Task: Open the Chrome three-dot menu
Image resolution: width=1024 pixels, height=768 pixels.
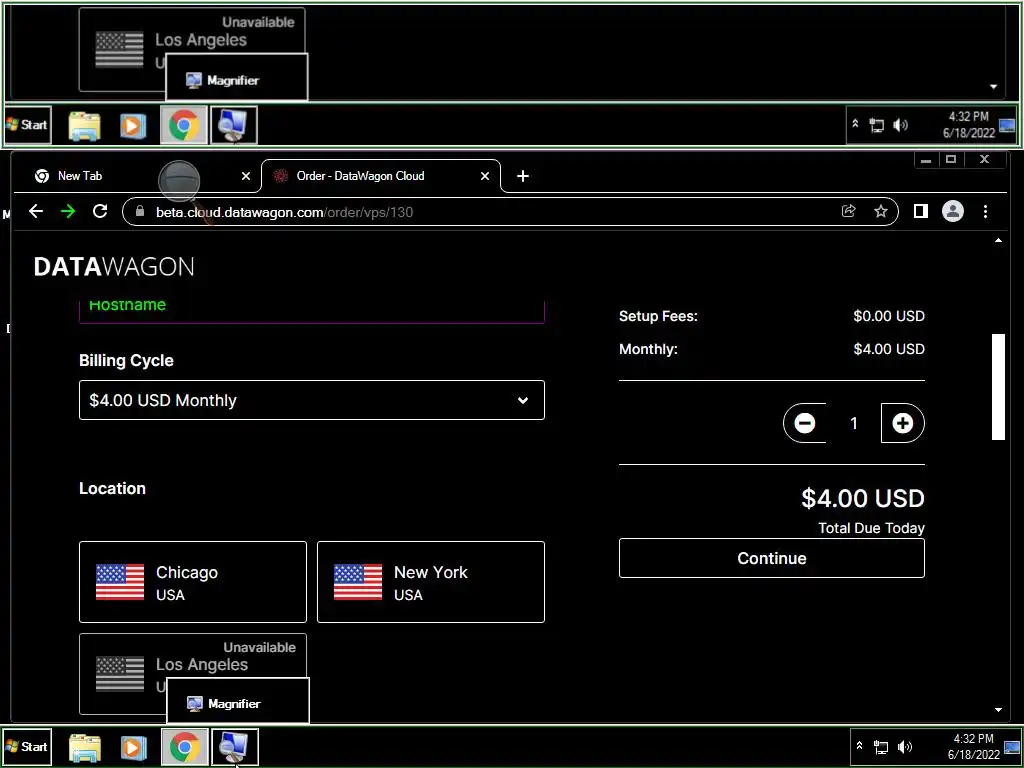Action: (985, 211)
